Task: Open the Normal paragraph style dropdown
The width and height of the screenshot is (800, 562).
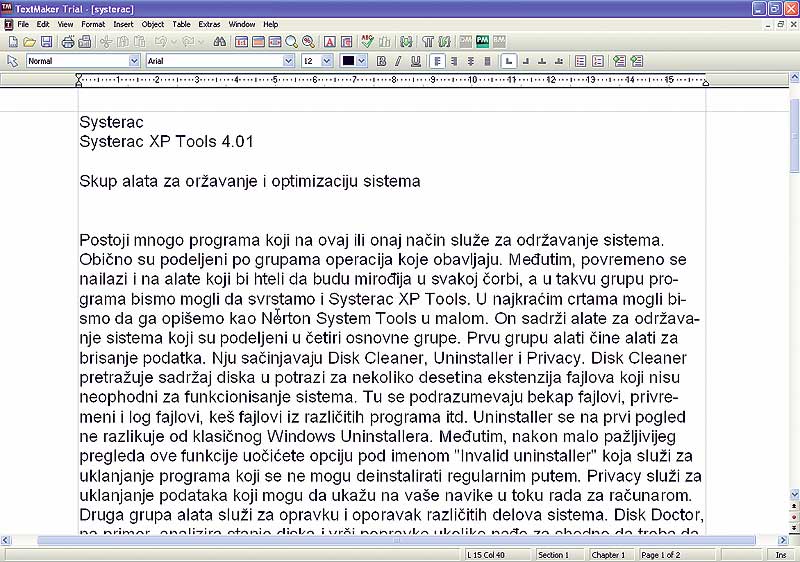Action: (x=134, y=61)
